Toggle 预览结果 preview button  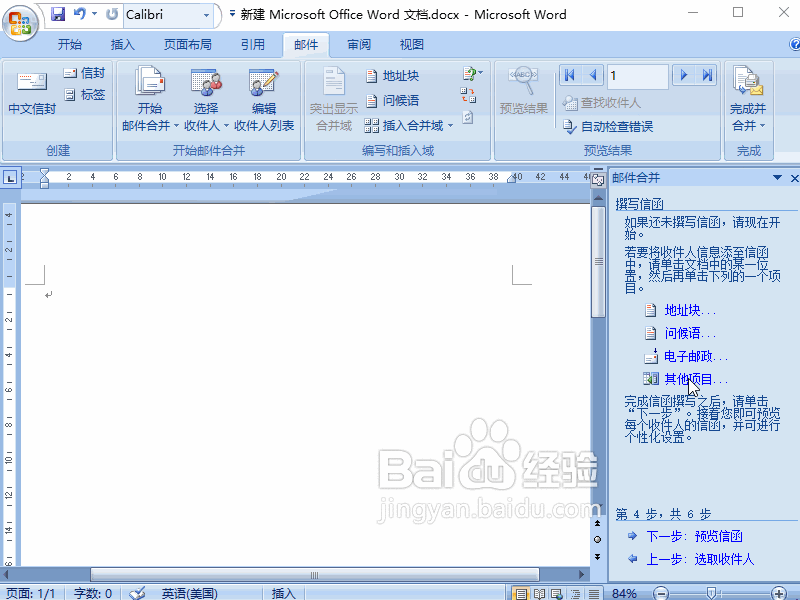pyautogui.click(x=523, y=91)
